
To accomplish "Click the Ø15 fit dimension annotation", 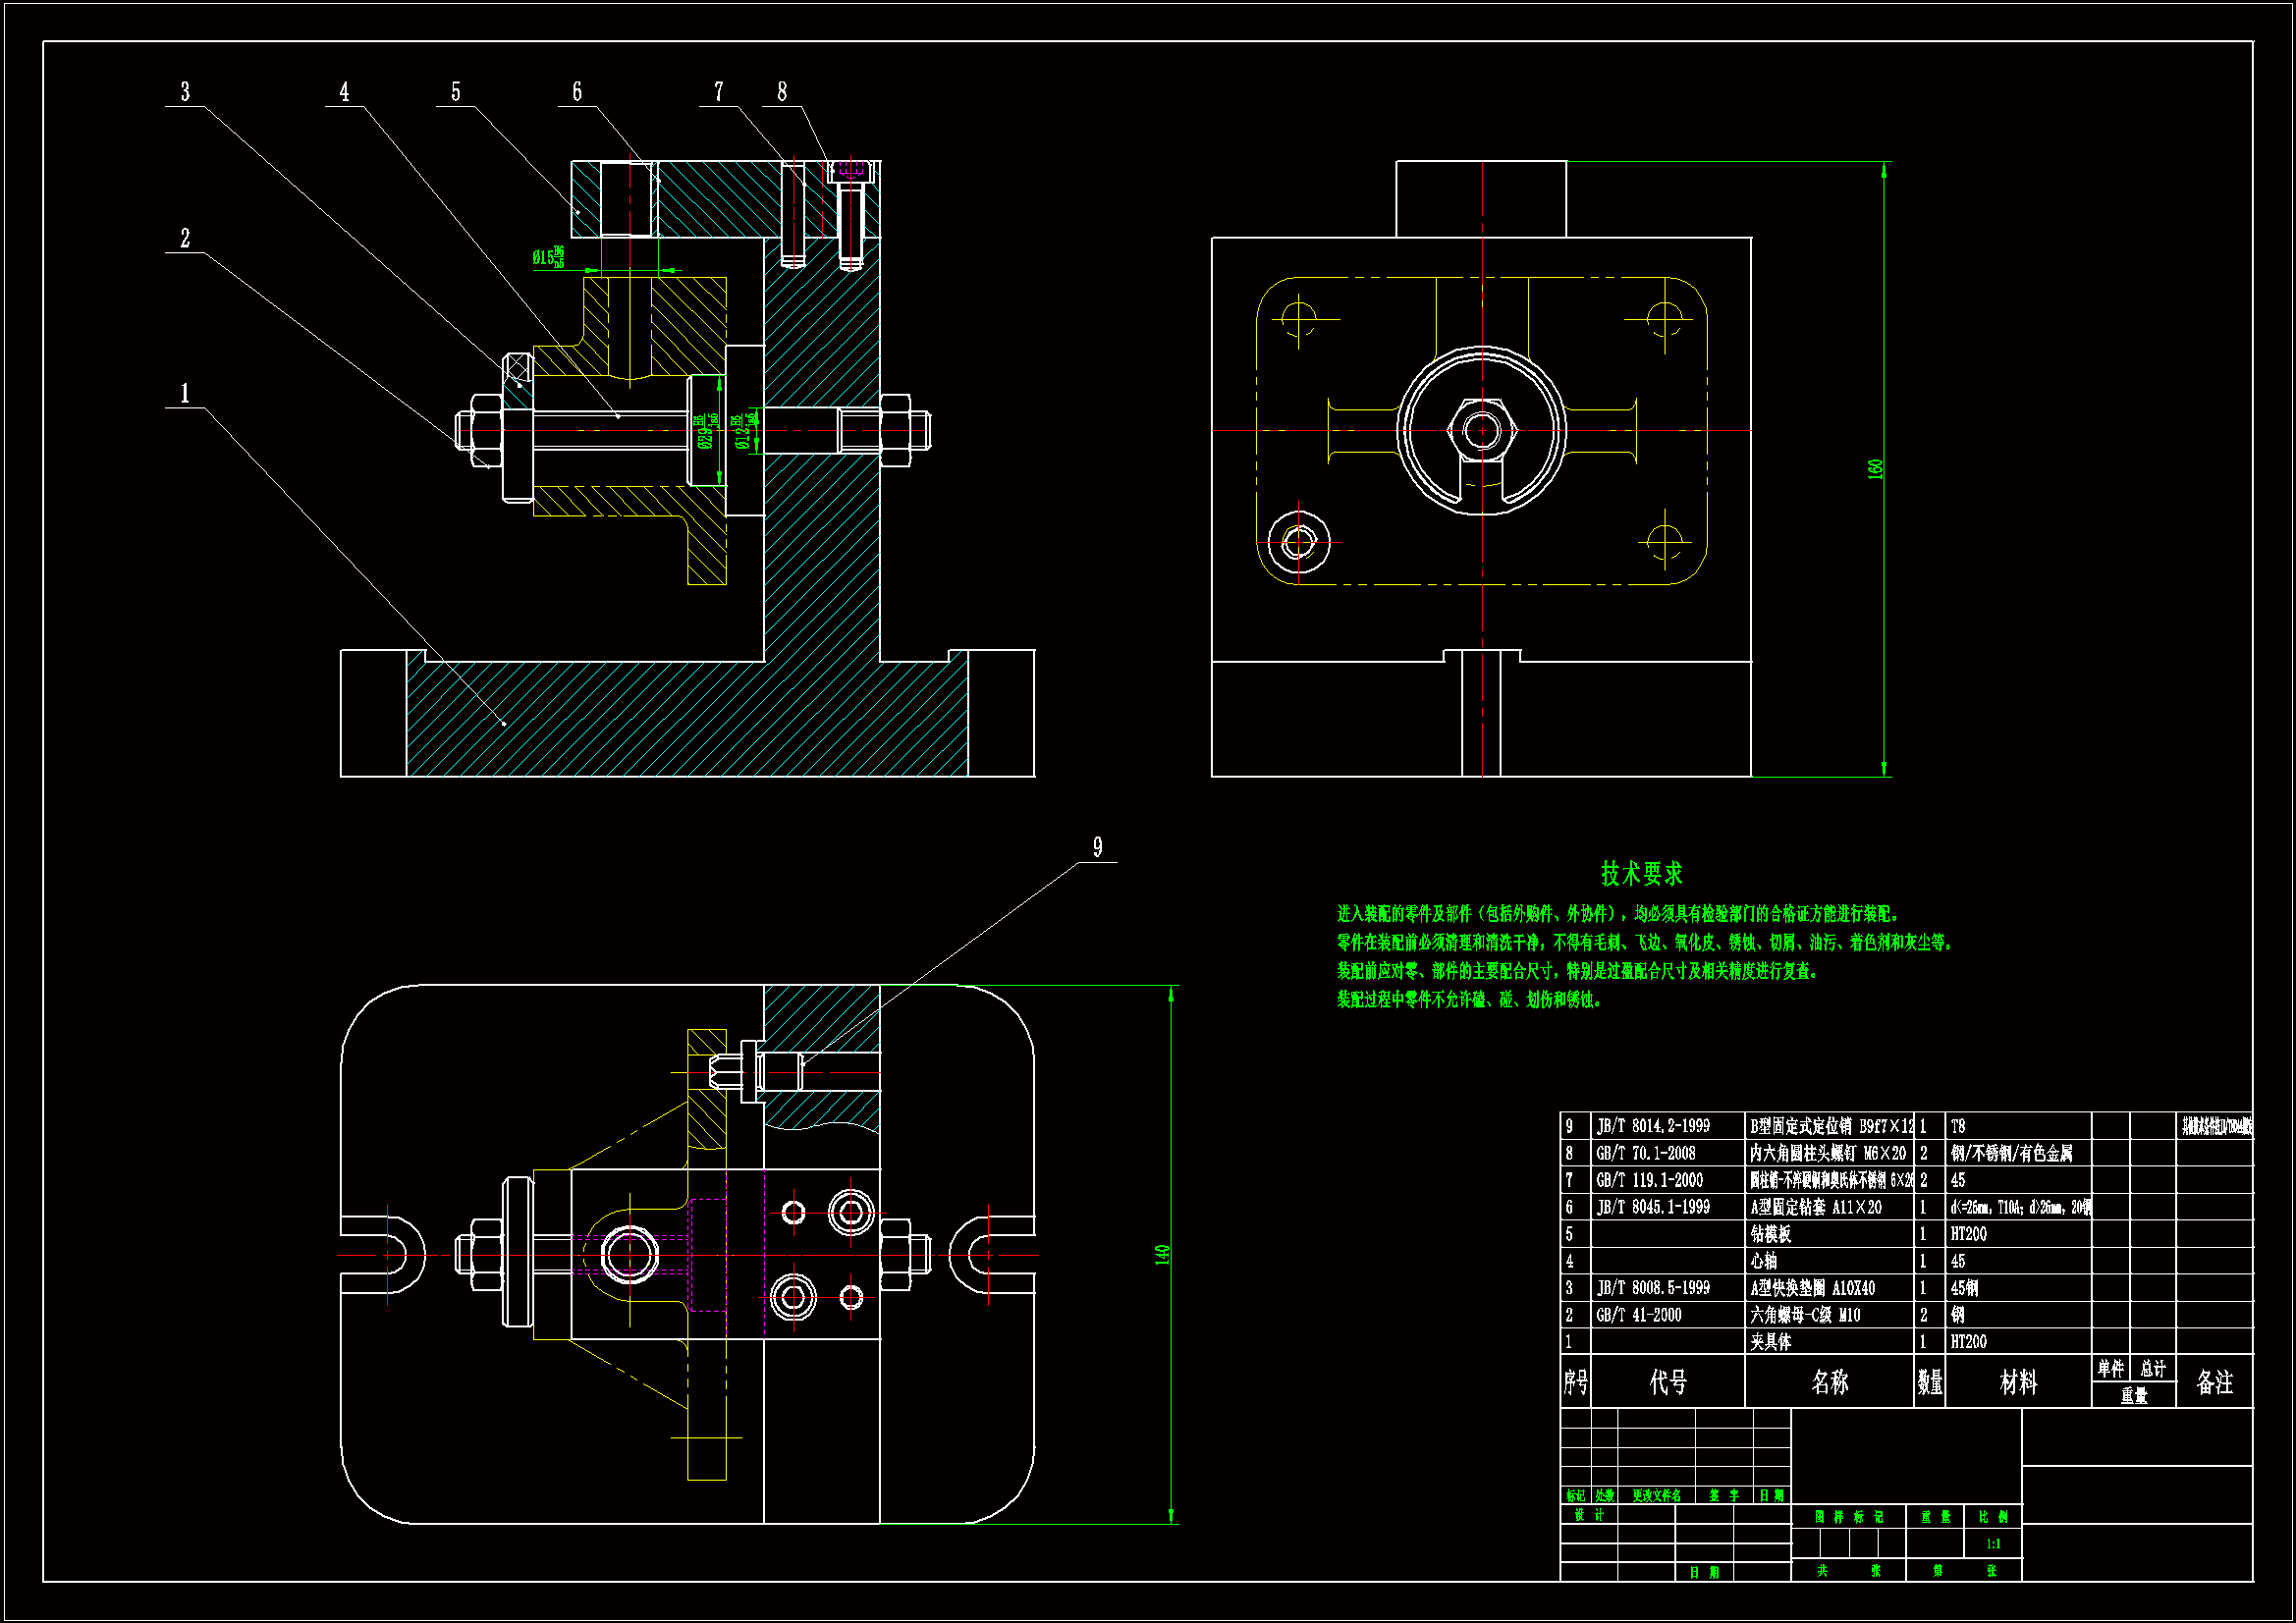I will (x=548, y=258).
